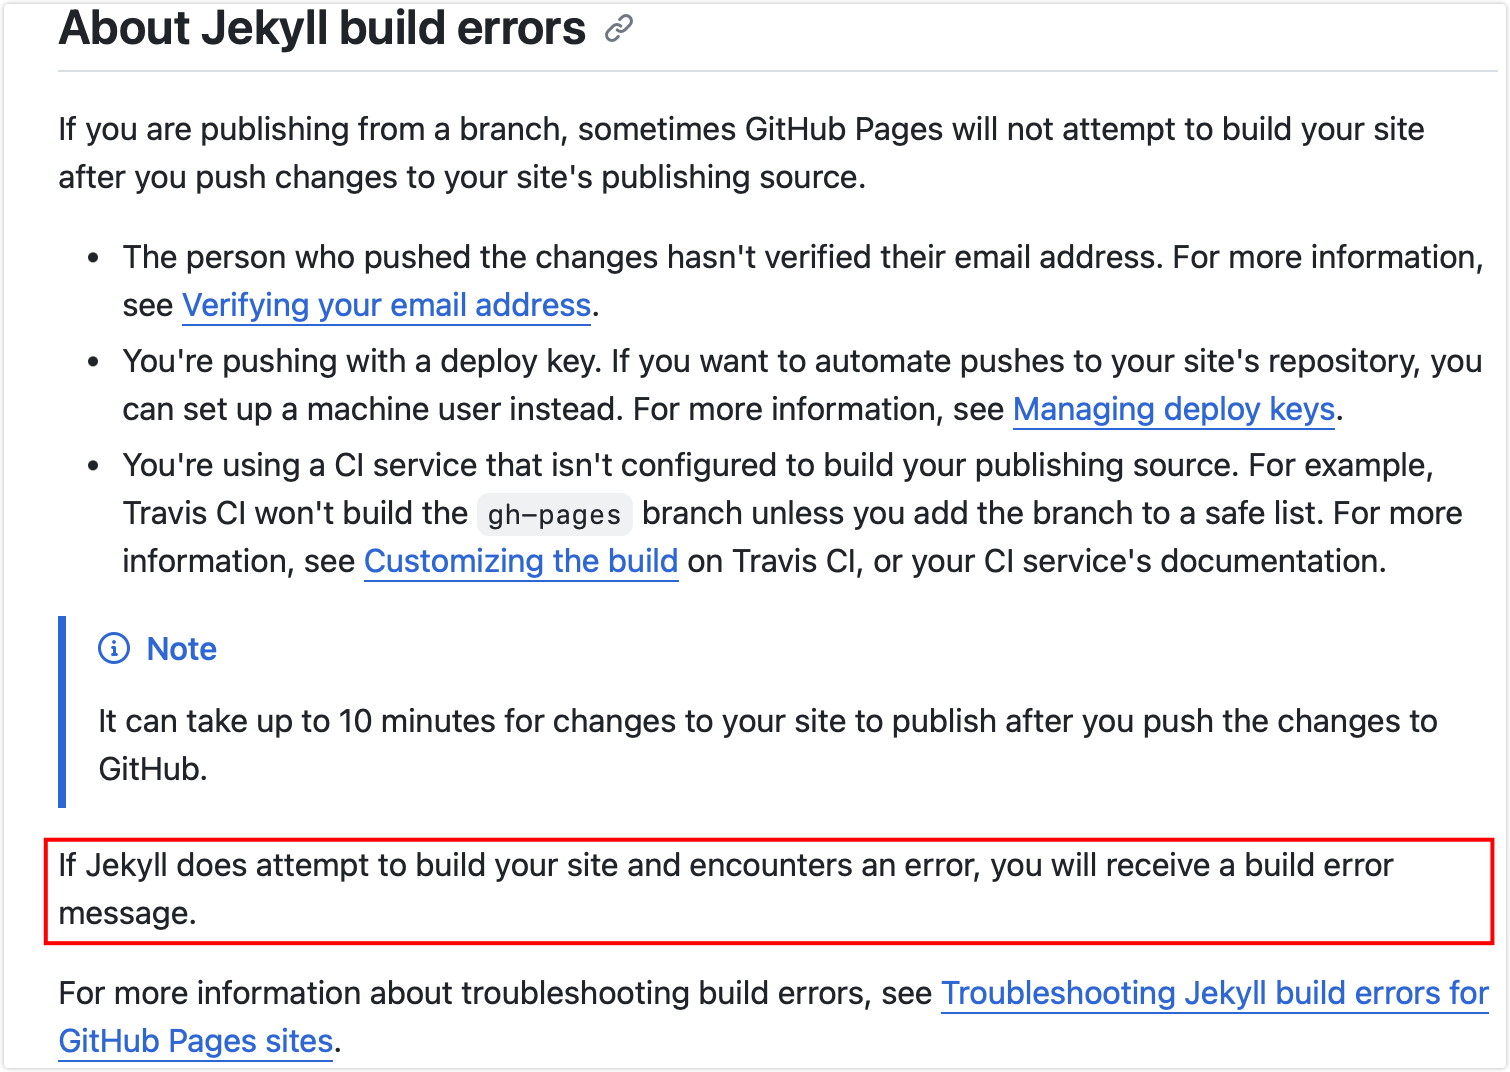Viewport: 1510px width, 1072px height.
Task: Click the info icon next to Note
Action: [x=114, y=649]
